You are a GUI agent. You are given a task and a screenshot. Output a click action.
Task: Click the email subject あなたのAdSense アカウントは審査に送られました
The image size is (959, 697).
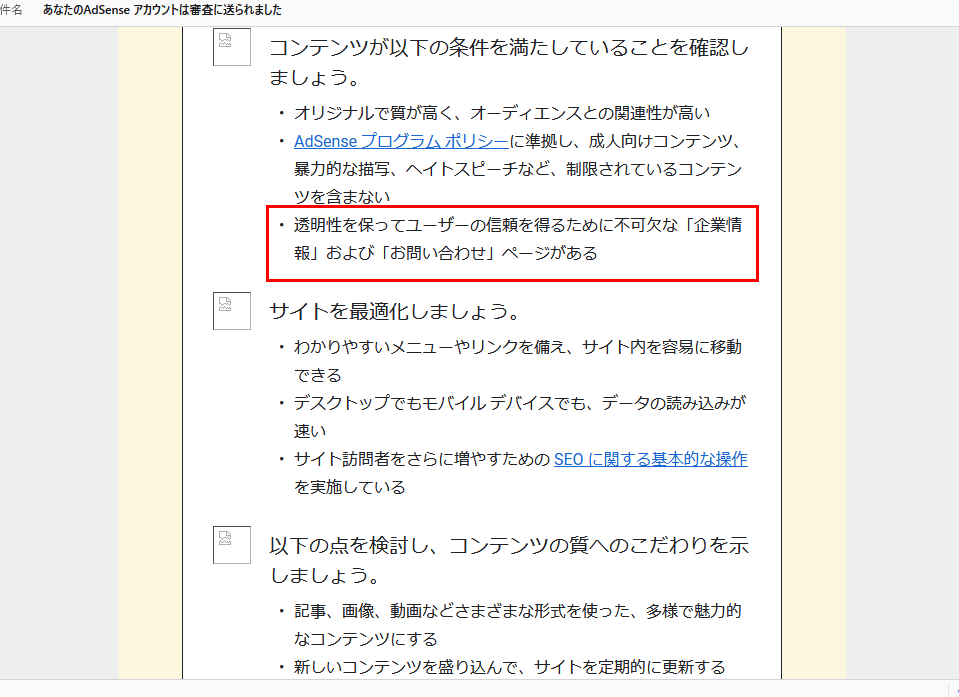[162, 10]
